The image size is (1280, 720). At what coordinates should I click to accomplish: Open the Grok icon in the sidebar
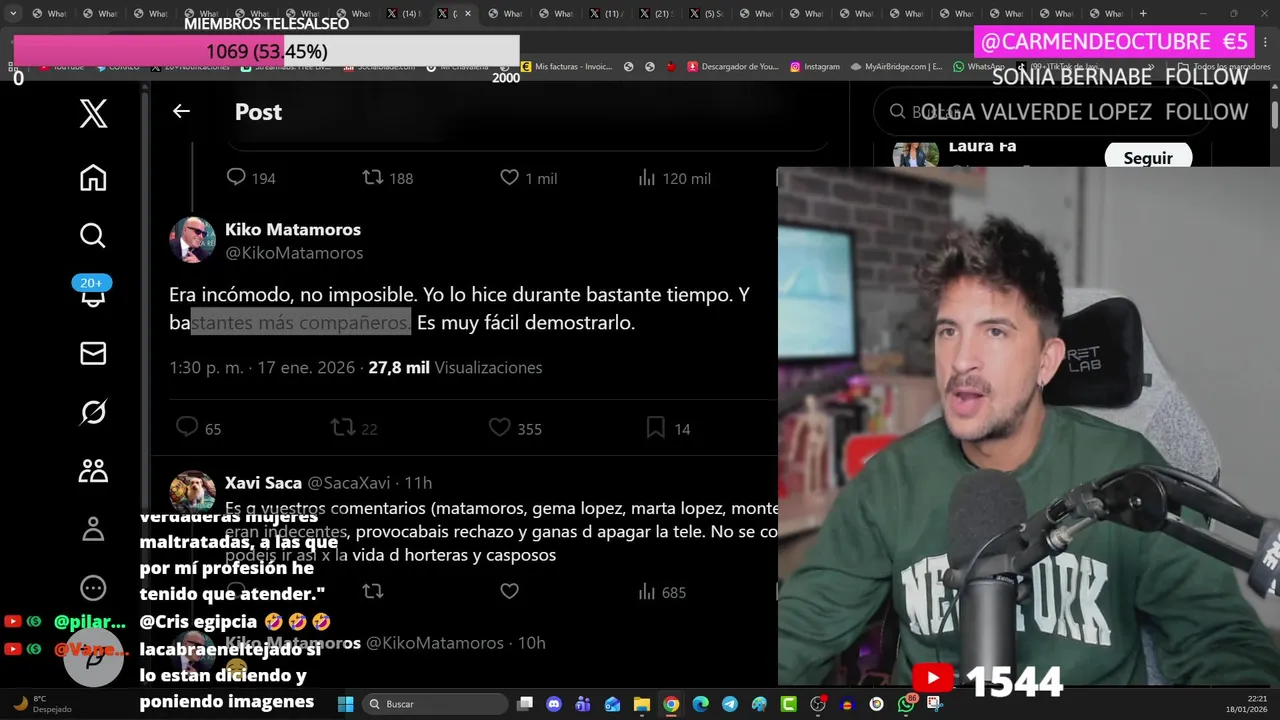[93, 412]
